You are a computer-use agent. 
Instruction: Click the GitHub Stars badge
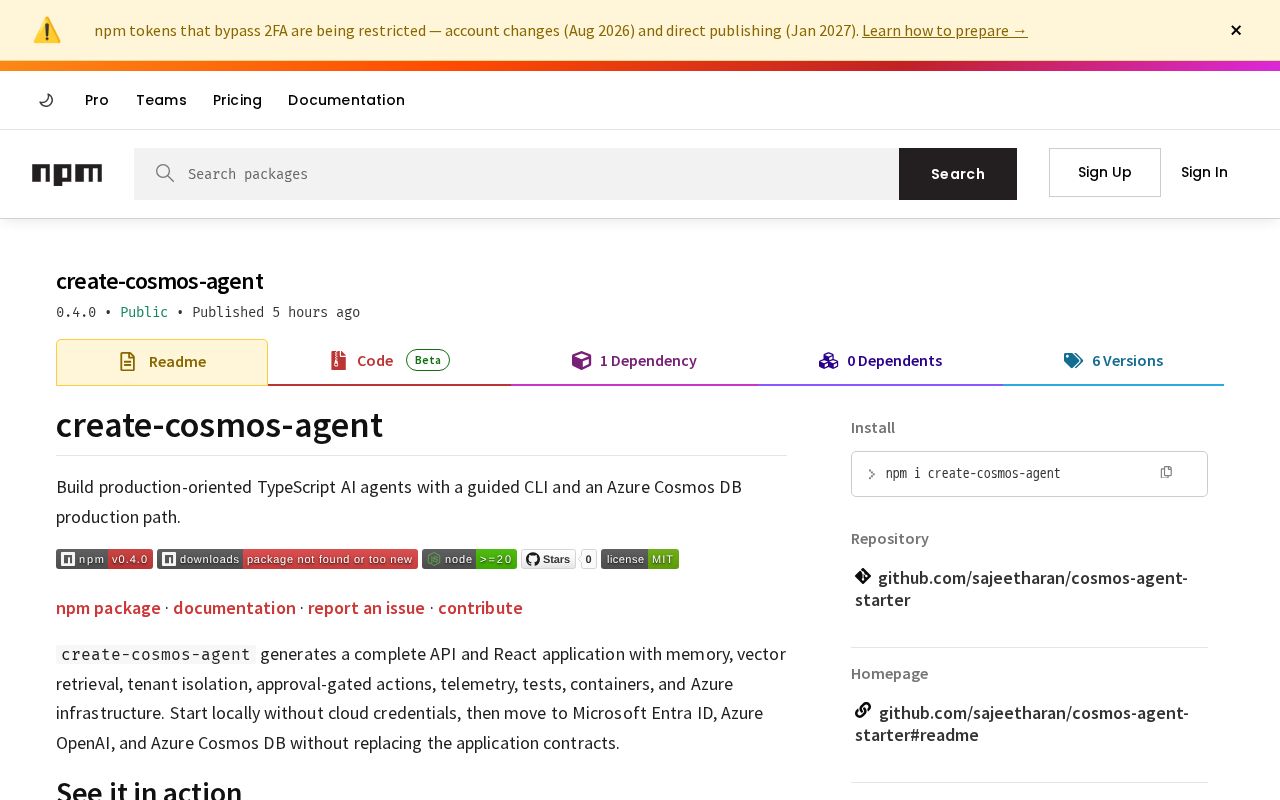(x=548, y=559)
